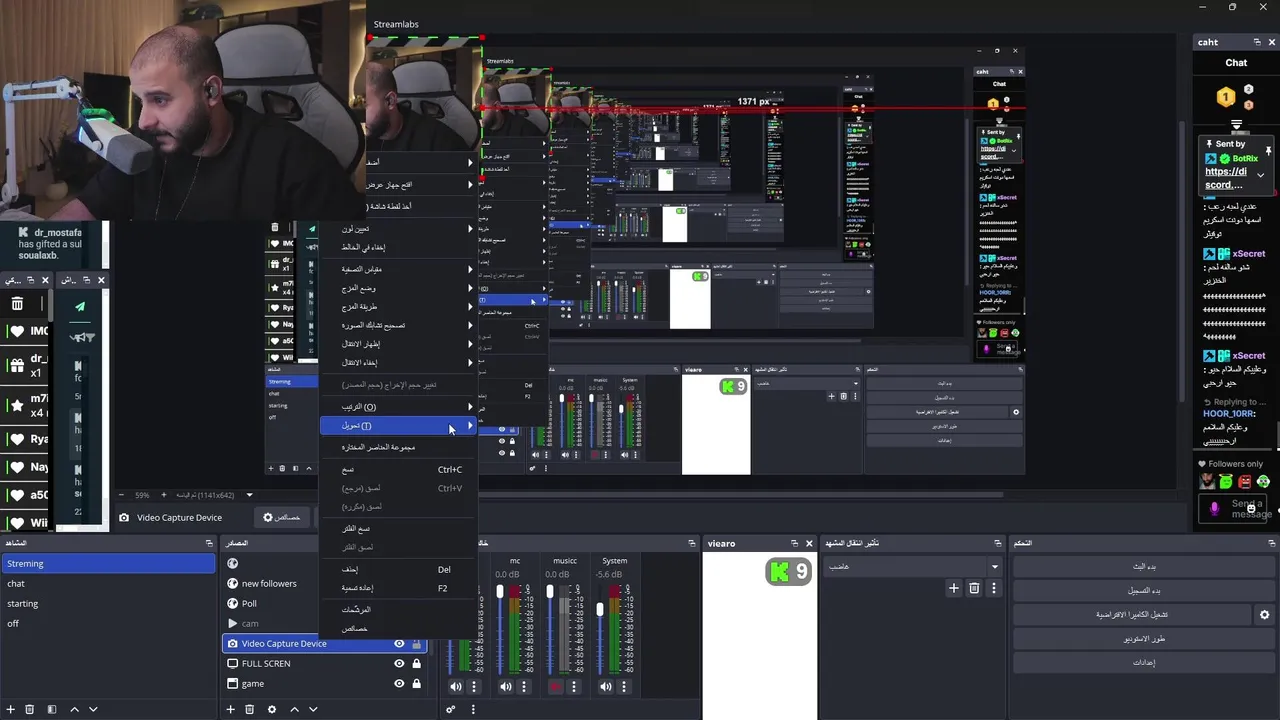Open scene transition three-dot menu
This screenshot has height=720, width=1280.
tap(993, 588)
